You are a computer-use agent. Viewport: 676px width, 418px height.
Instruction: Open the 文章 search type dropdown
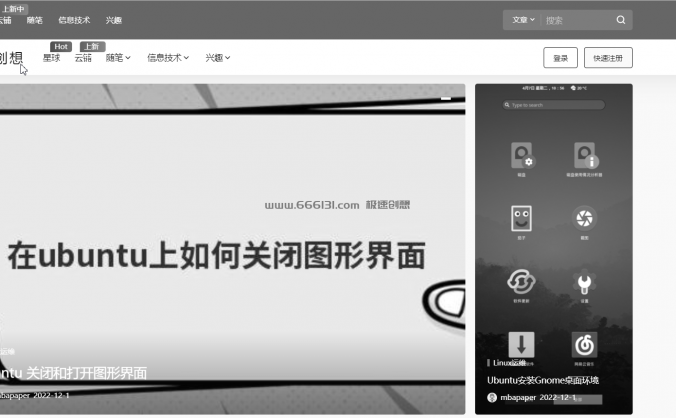(523, 19)
